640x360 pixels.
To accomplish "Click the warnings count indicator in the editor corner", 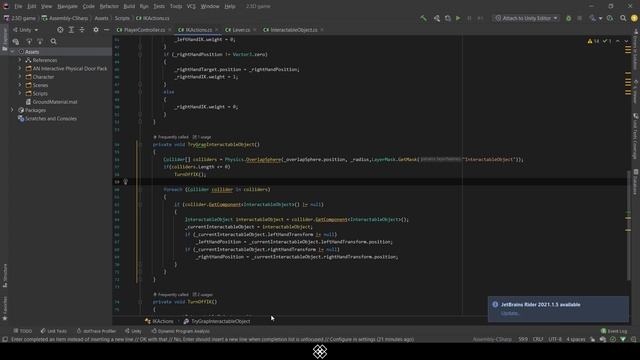I will click(593, 41).
